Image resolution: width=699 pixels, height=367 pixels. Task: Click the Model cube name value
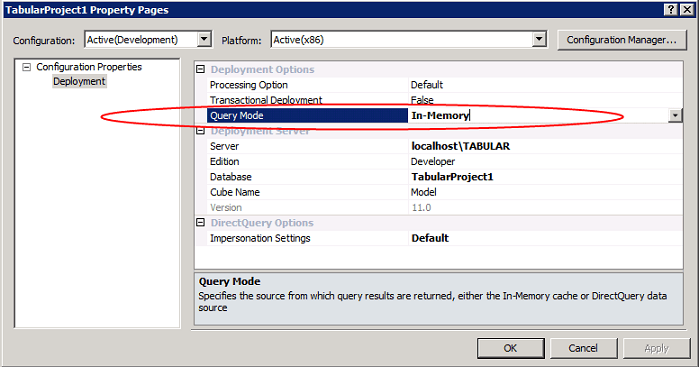(x=424, y=192)
